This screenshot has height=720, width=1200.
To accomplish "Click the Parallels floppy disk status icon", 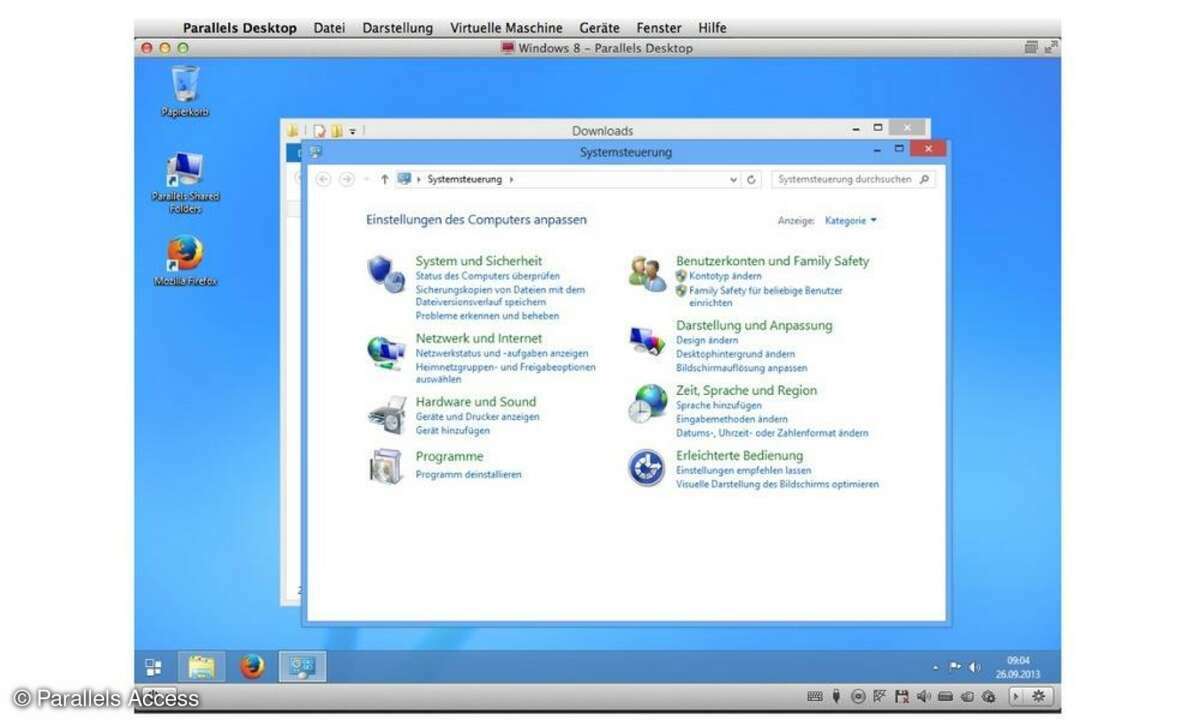I will pos(902,696).
